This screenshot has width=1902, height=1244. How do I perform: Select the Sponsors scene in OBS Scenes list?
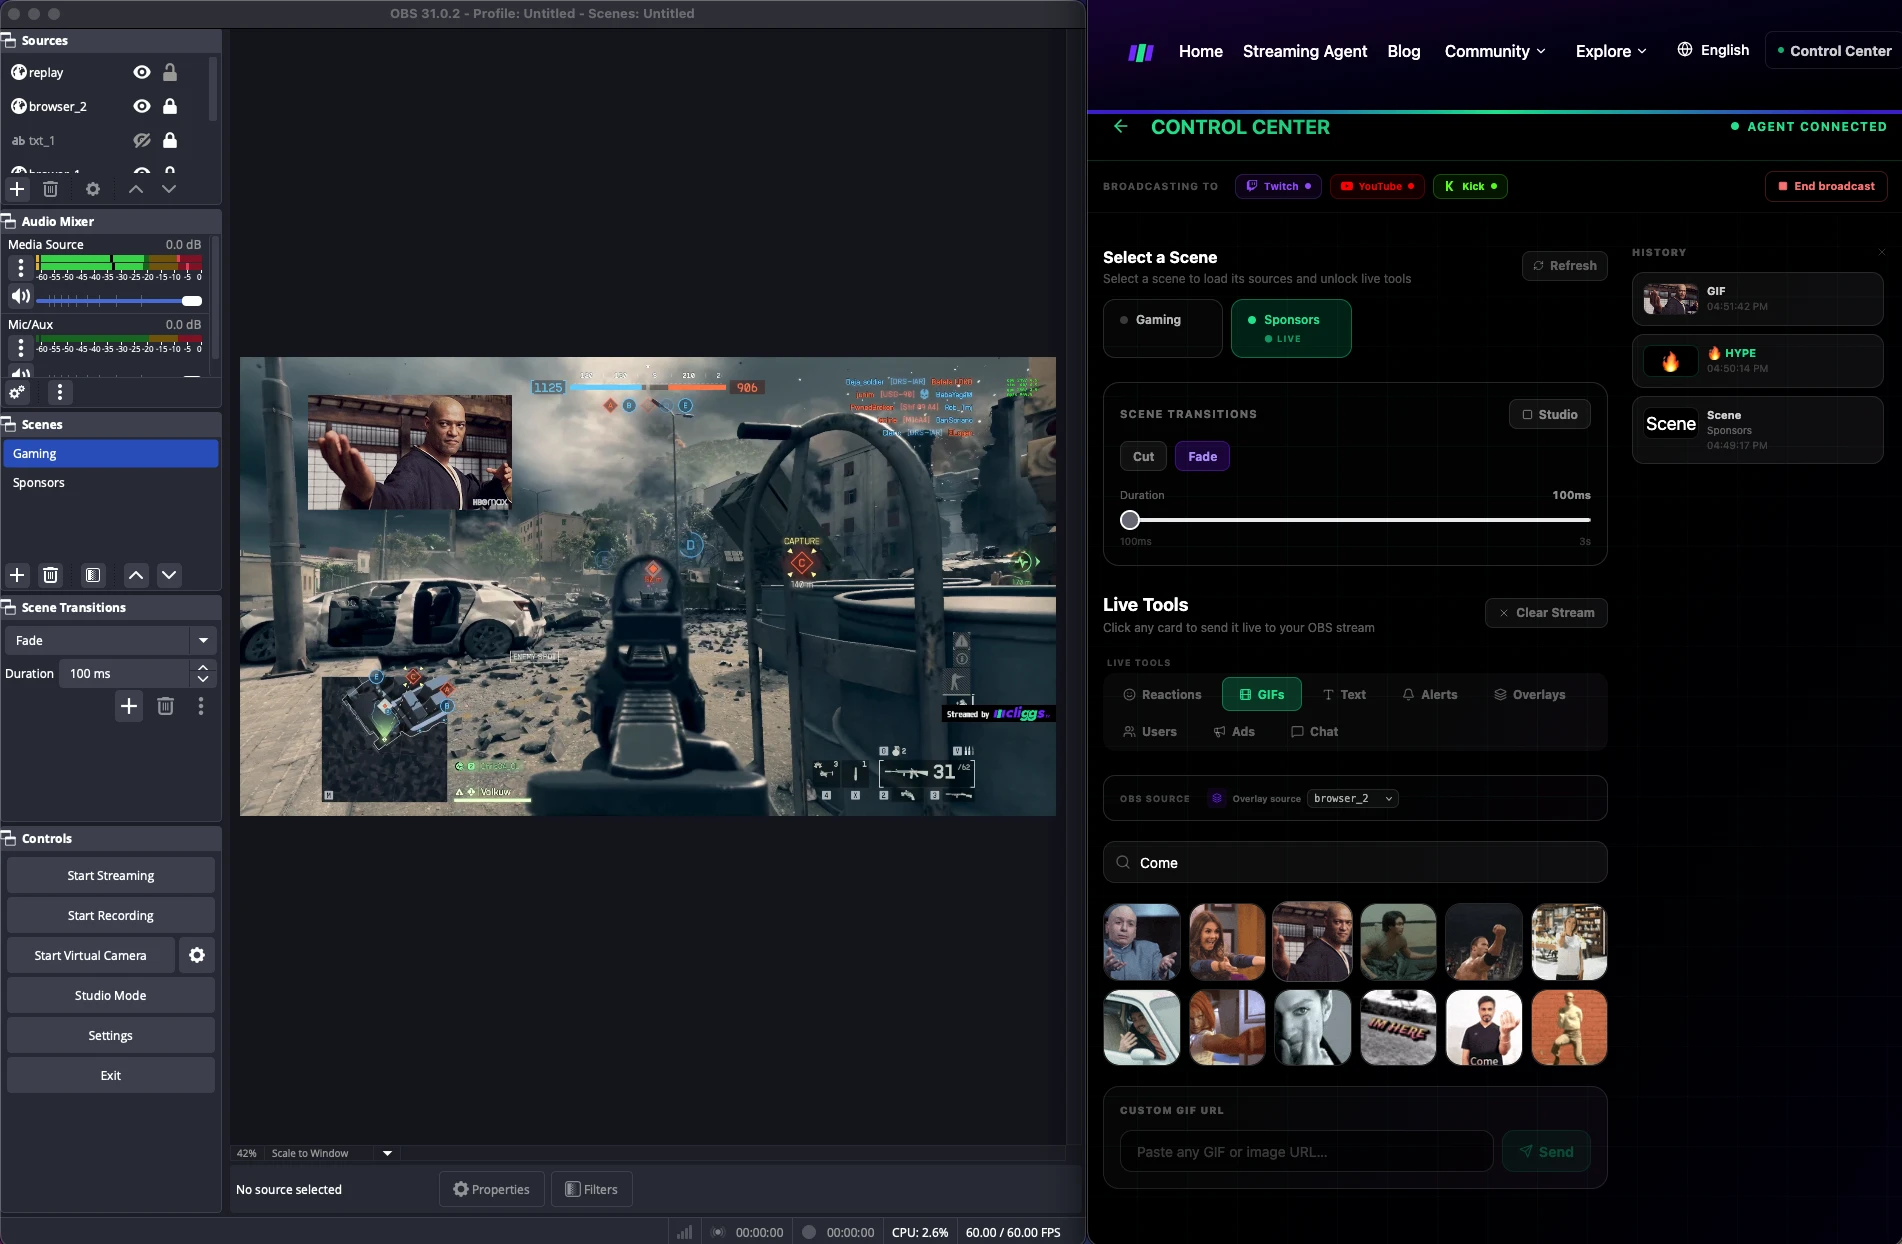point(111,483)
